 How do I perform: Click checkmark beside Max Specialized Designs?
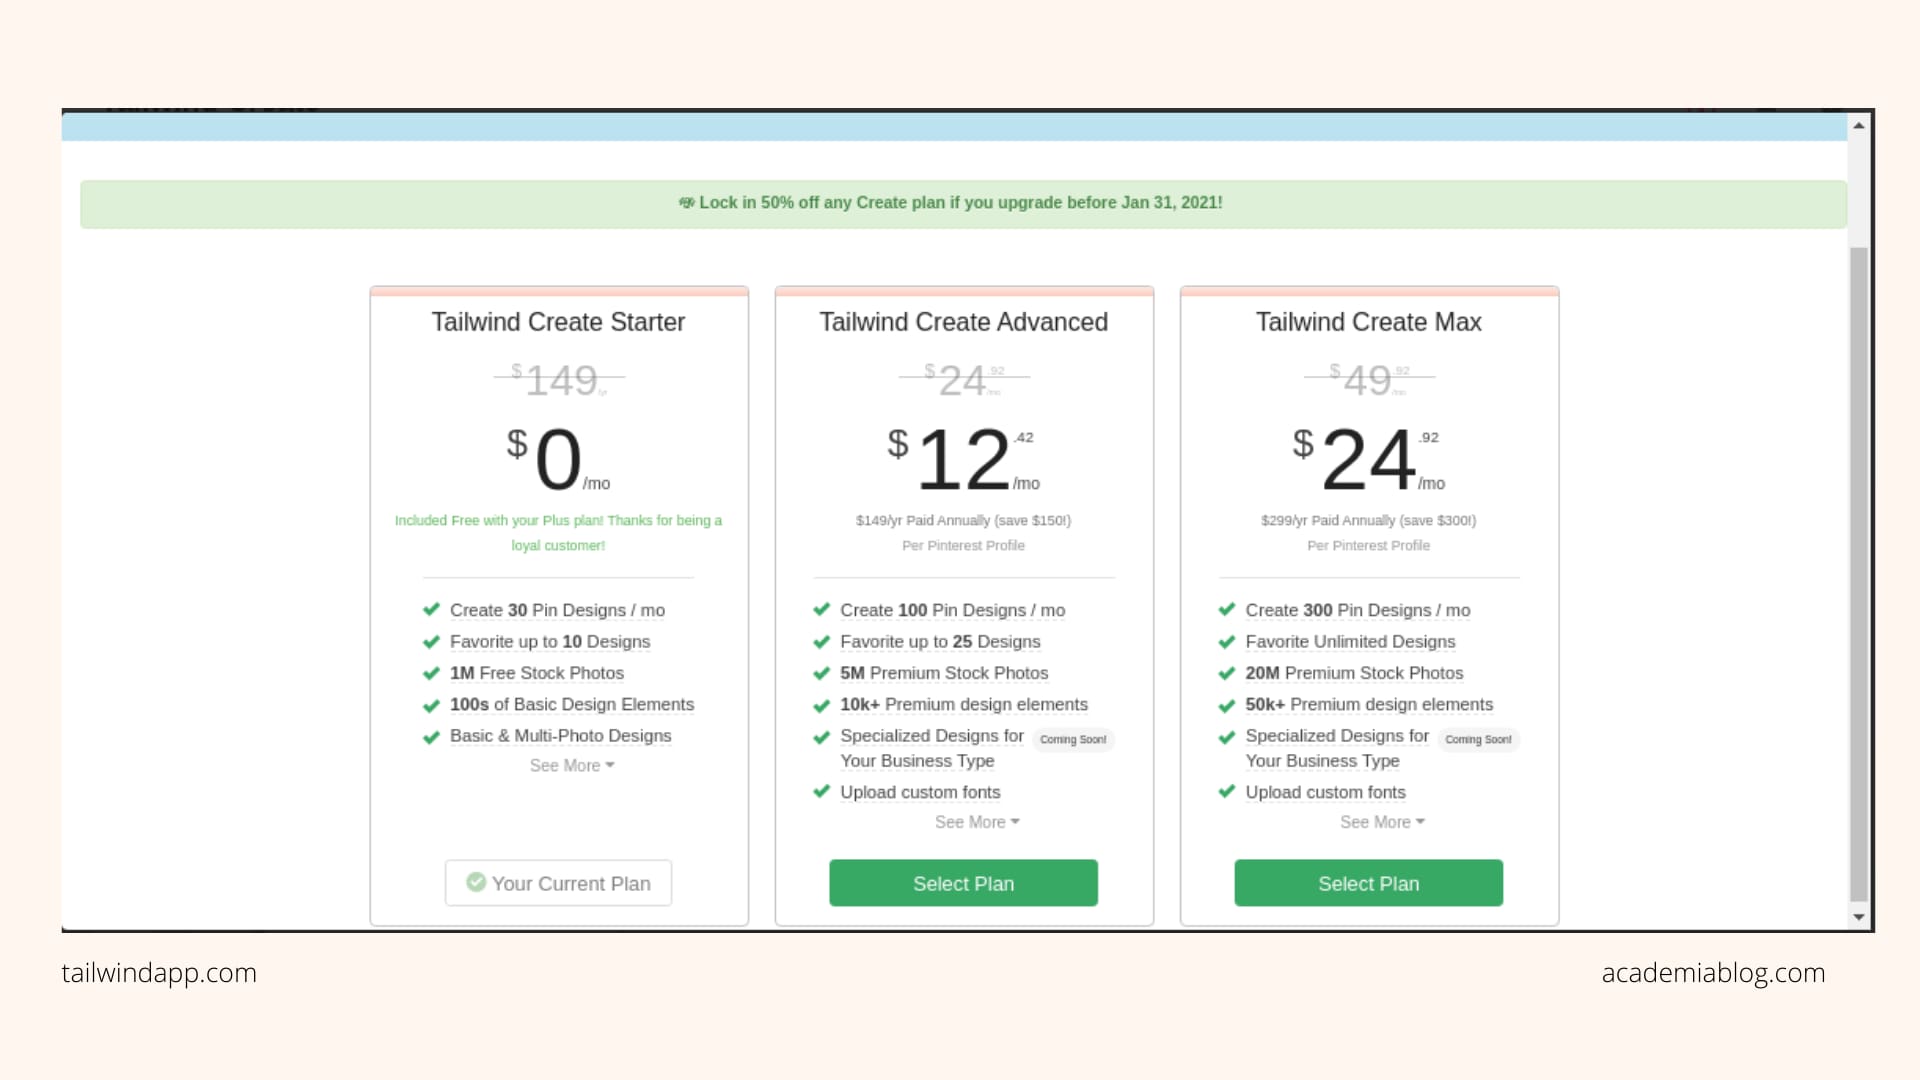coord(1227,737)
